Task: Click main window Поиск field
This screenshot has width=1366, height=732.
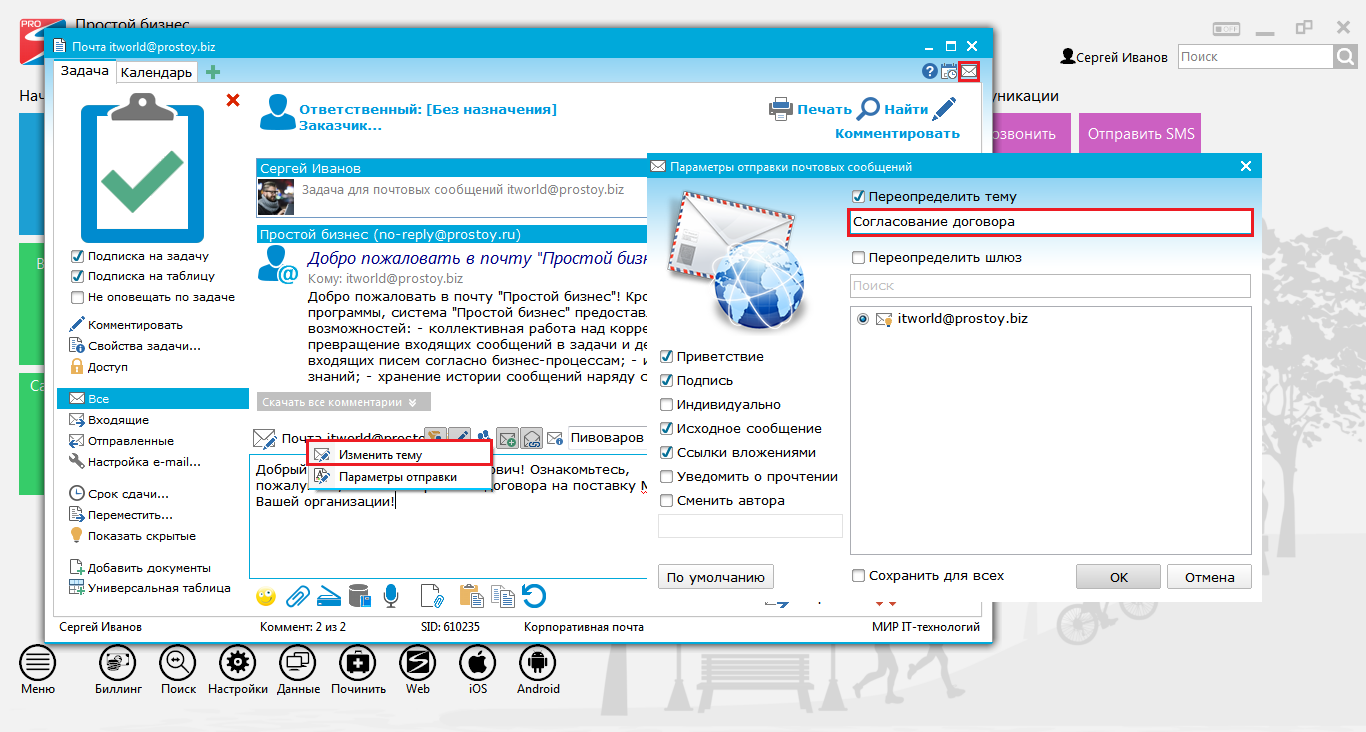Action: (x=1255, y=57)
